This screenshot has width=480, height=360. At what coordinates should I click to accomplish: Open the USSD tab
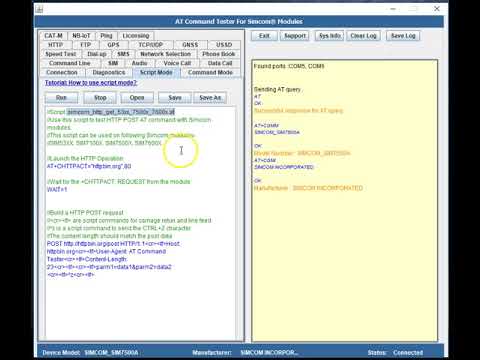224,45
